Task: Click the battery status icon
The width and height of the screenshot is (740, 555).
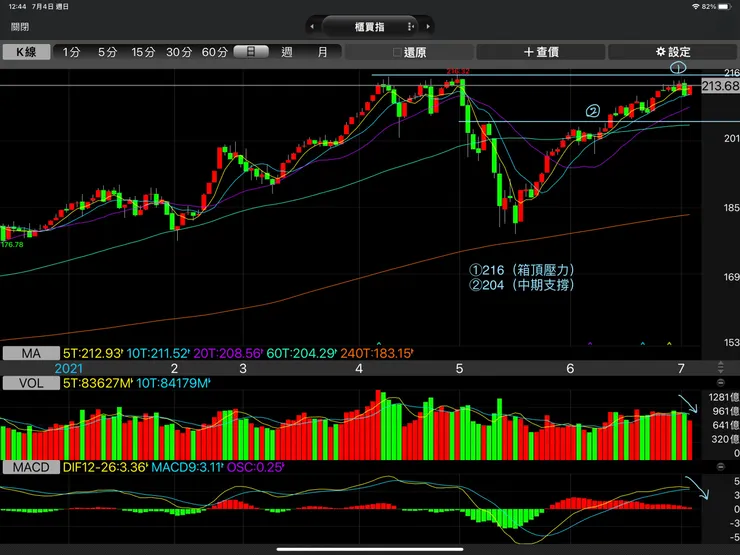Action: [725, 7]
